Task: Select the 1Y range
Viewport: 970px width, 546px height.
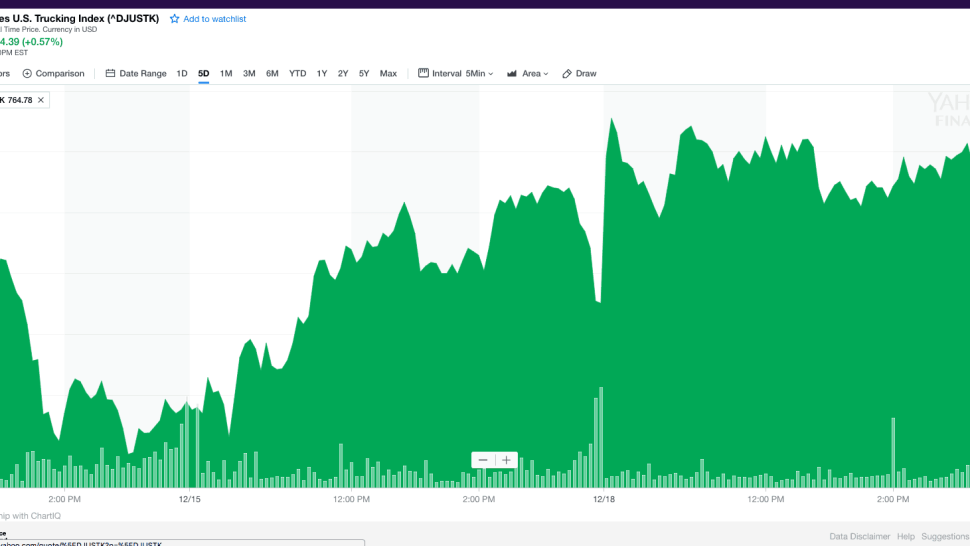Action: [322, 73]
